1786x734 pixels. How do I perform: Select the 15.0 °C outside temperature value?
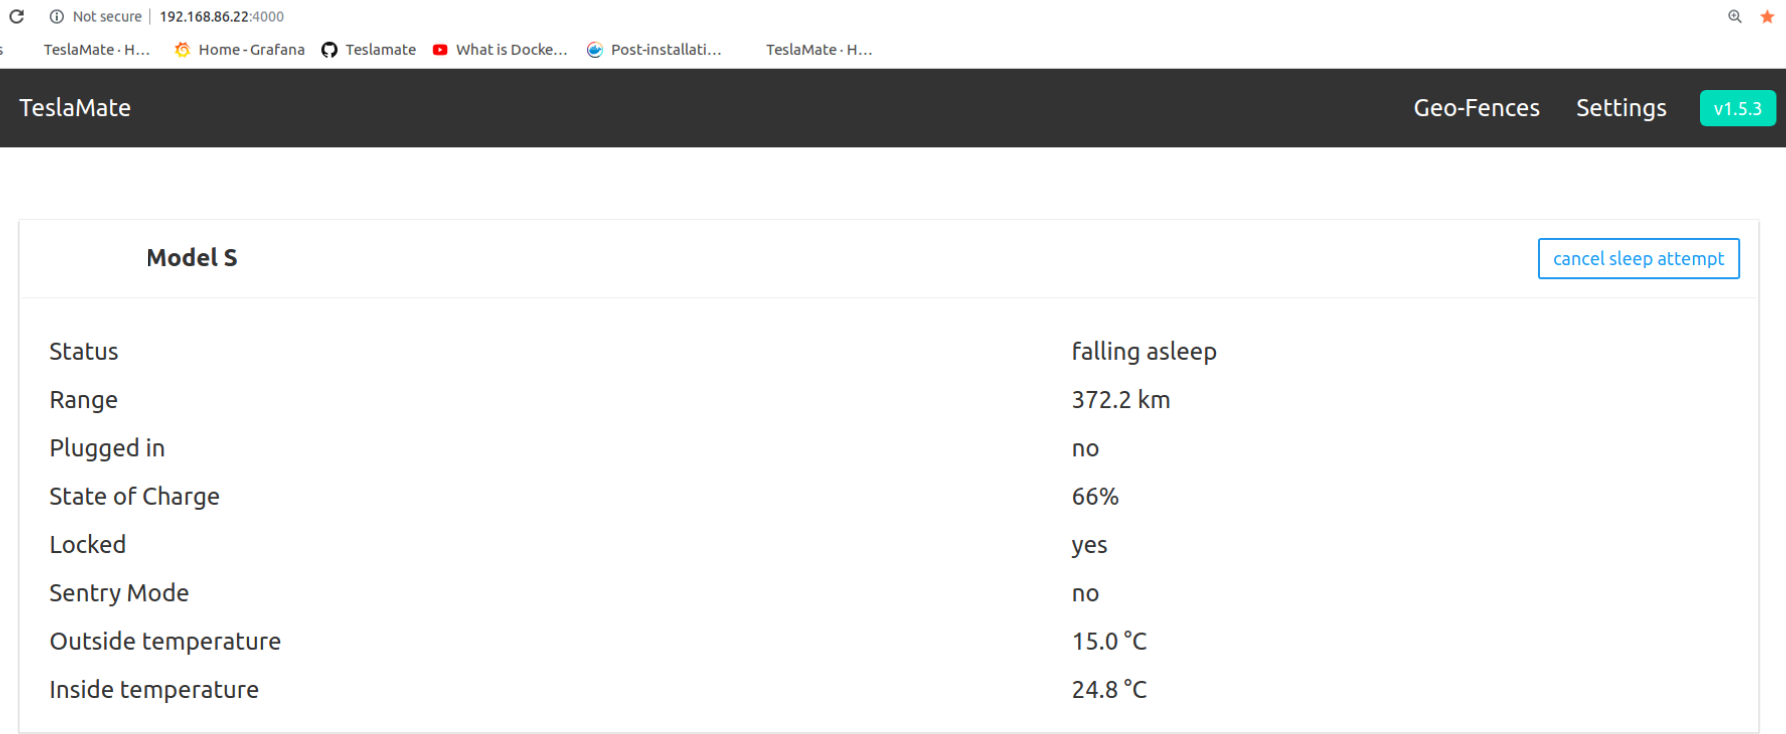coord(1109,641)
